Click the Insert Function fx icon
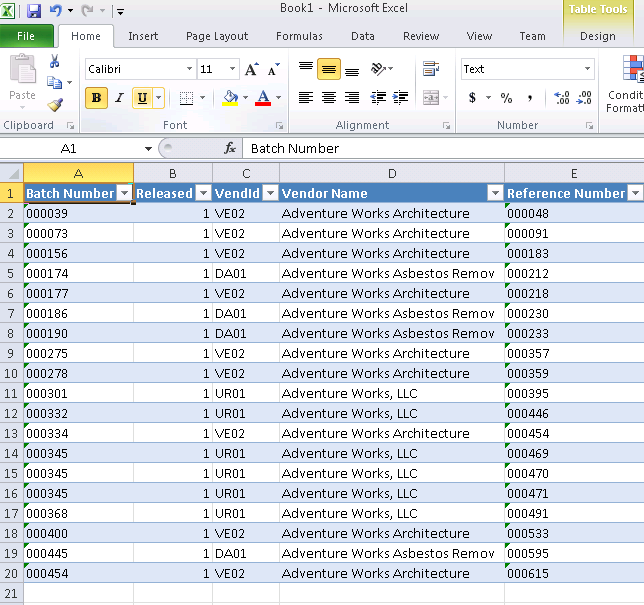This screenshot has width=644, height=605. pos(230,148)
